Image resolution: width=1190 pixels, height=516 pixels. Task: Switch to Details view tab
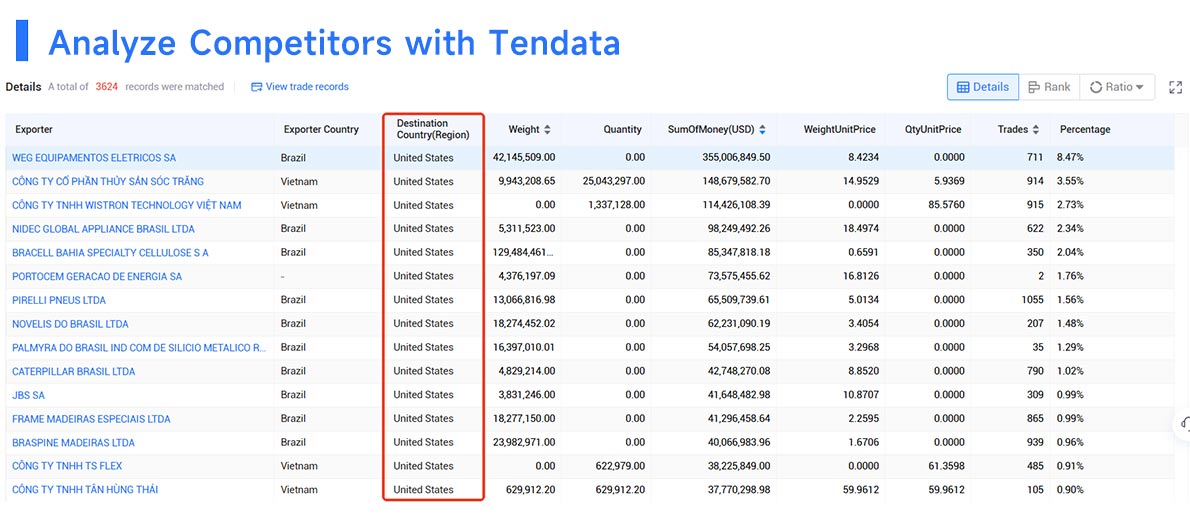pos(983,87)
